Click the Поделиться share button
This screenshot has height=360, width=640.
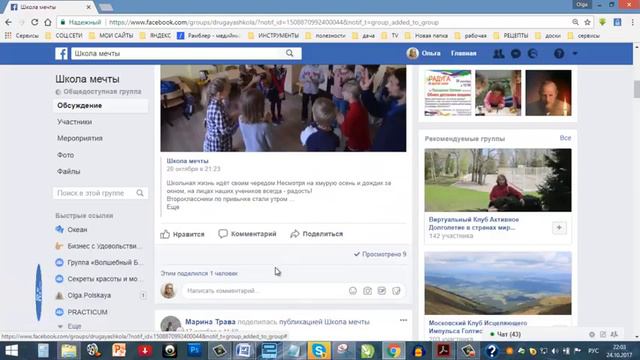pyautogui.click(x=317, y=234)
